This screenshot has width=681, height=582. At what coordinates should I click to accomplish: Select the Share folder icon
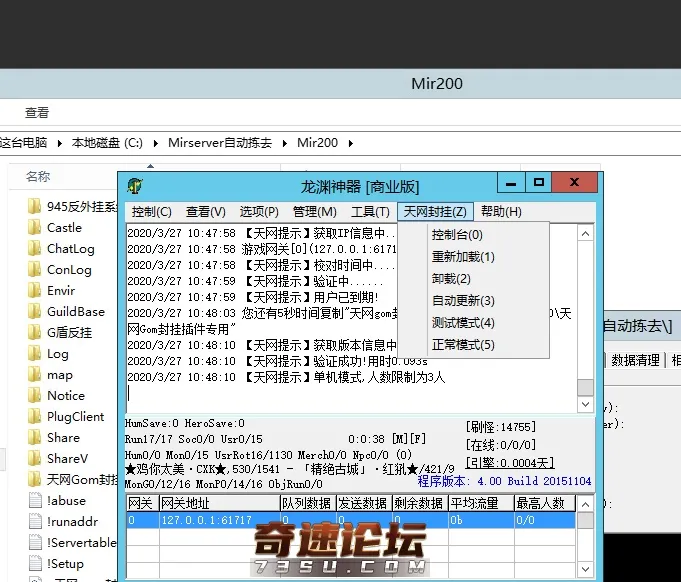pyautogui.click(x=34, y=437)
